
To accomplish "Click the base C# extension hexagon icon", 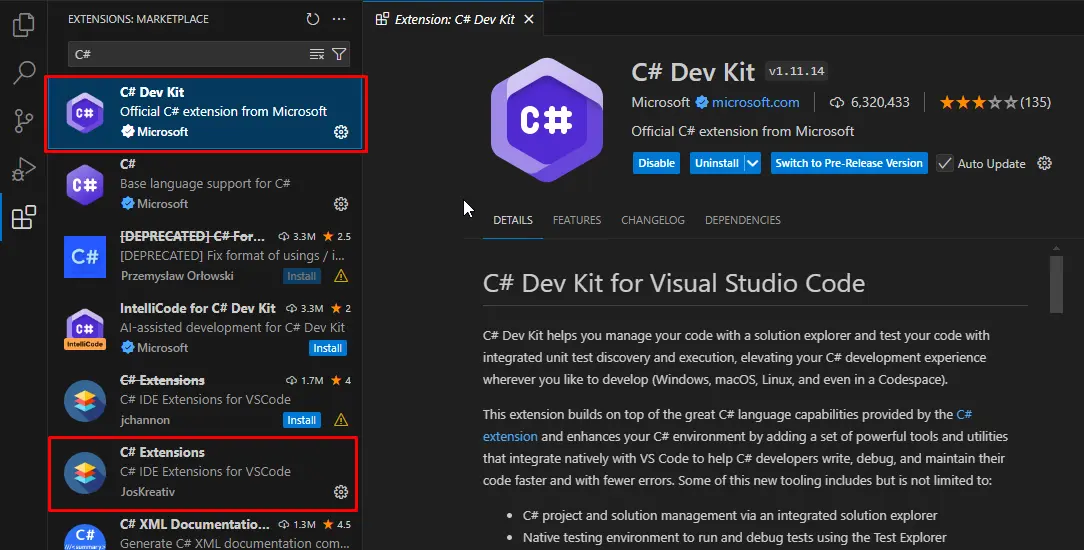I will (85, 184).
